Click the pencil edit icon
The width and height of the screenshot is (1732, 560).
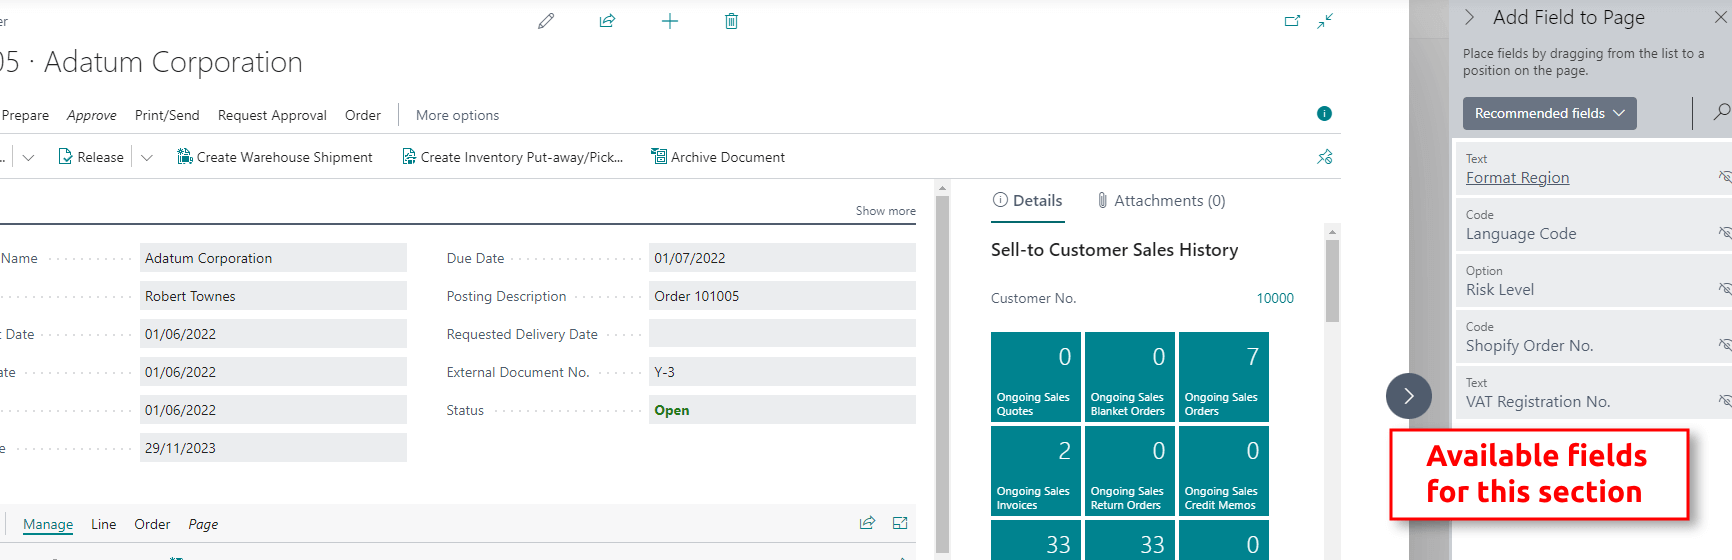tap(546, 21)
